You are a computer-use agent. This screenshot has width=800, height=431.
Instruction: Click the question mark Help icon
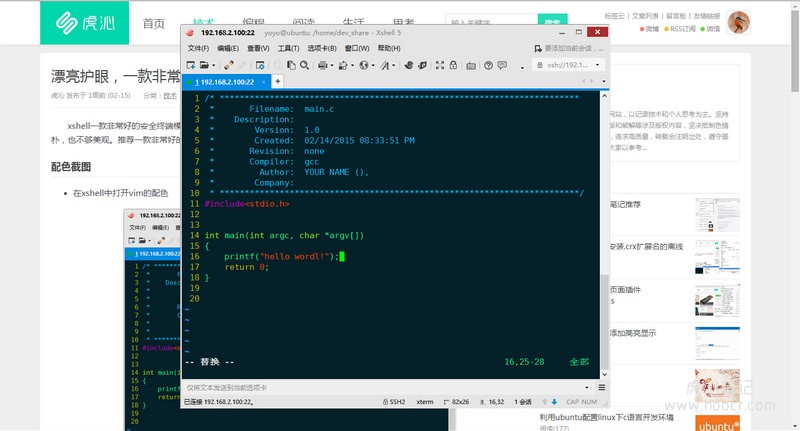(489, 65)
